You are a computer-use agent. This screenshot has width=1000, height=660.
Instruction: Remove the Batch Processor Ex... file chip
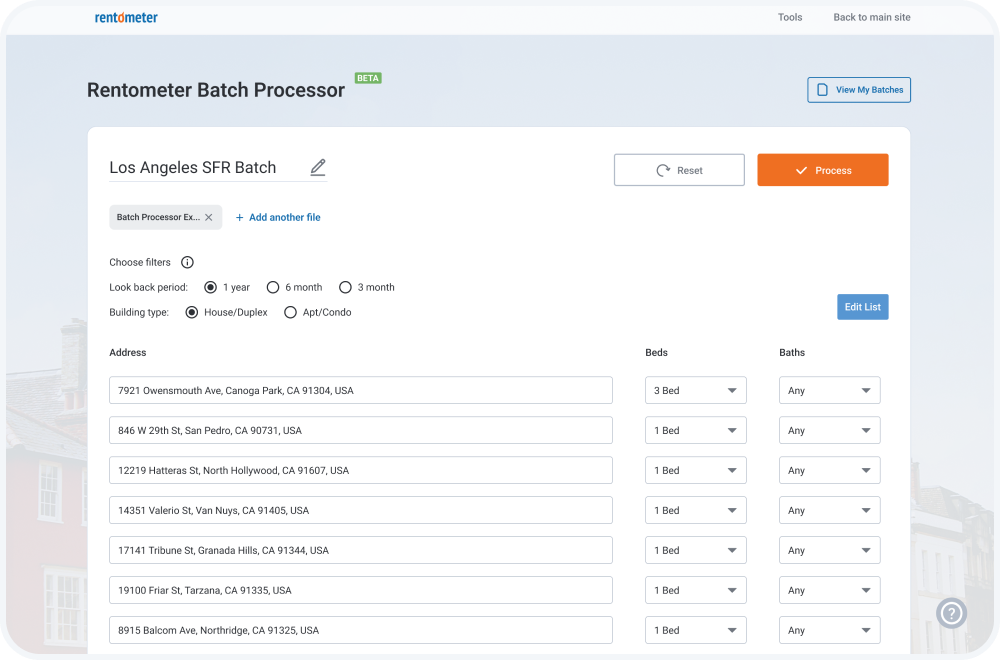(209, 217)
